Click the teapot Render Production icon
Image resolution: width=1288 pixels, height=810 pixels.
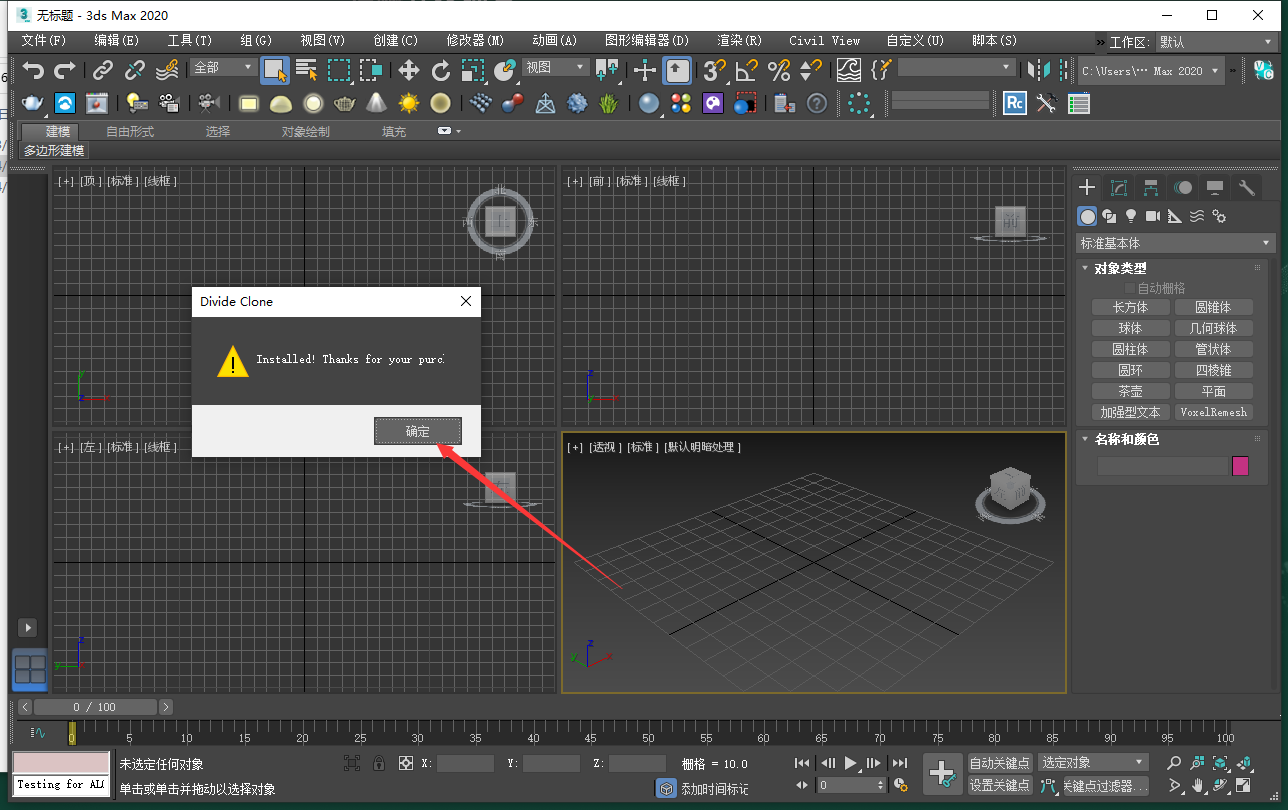tap(33, 103)
